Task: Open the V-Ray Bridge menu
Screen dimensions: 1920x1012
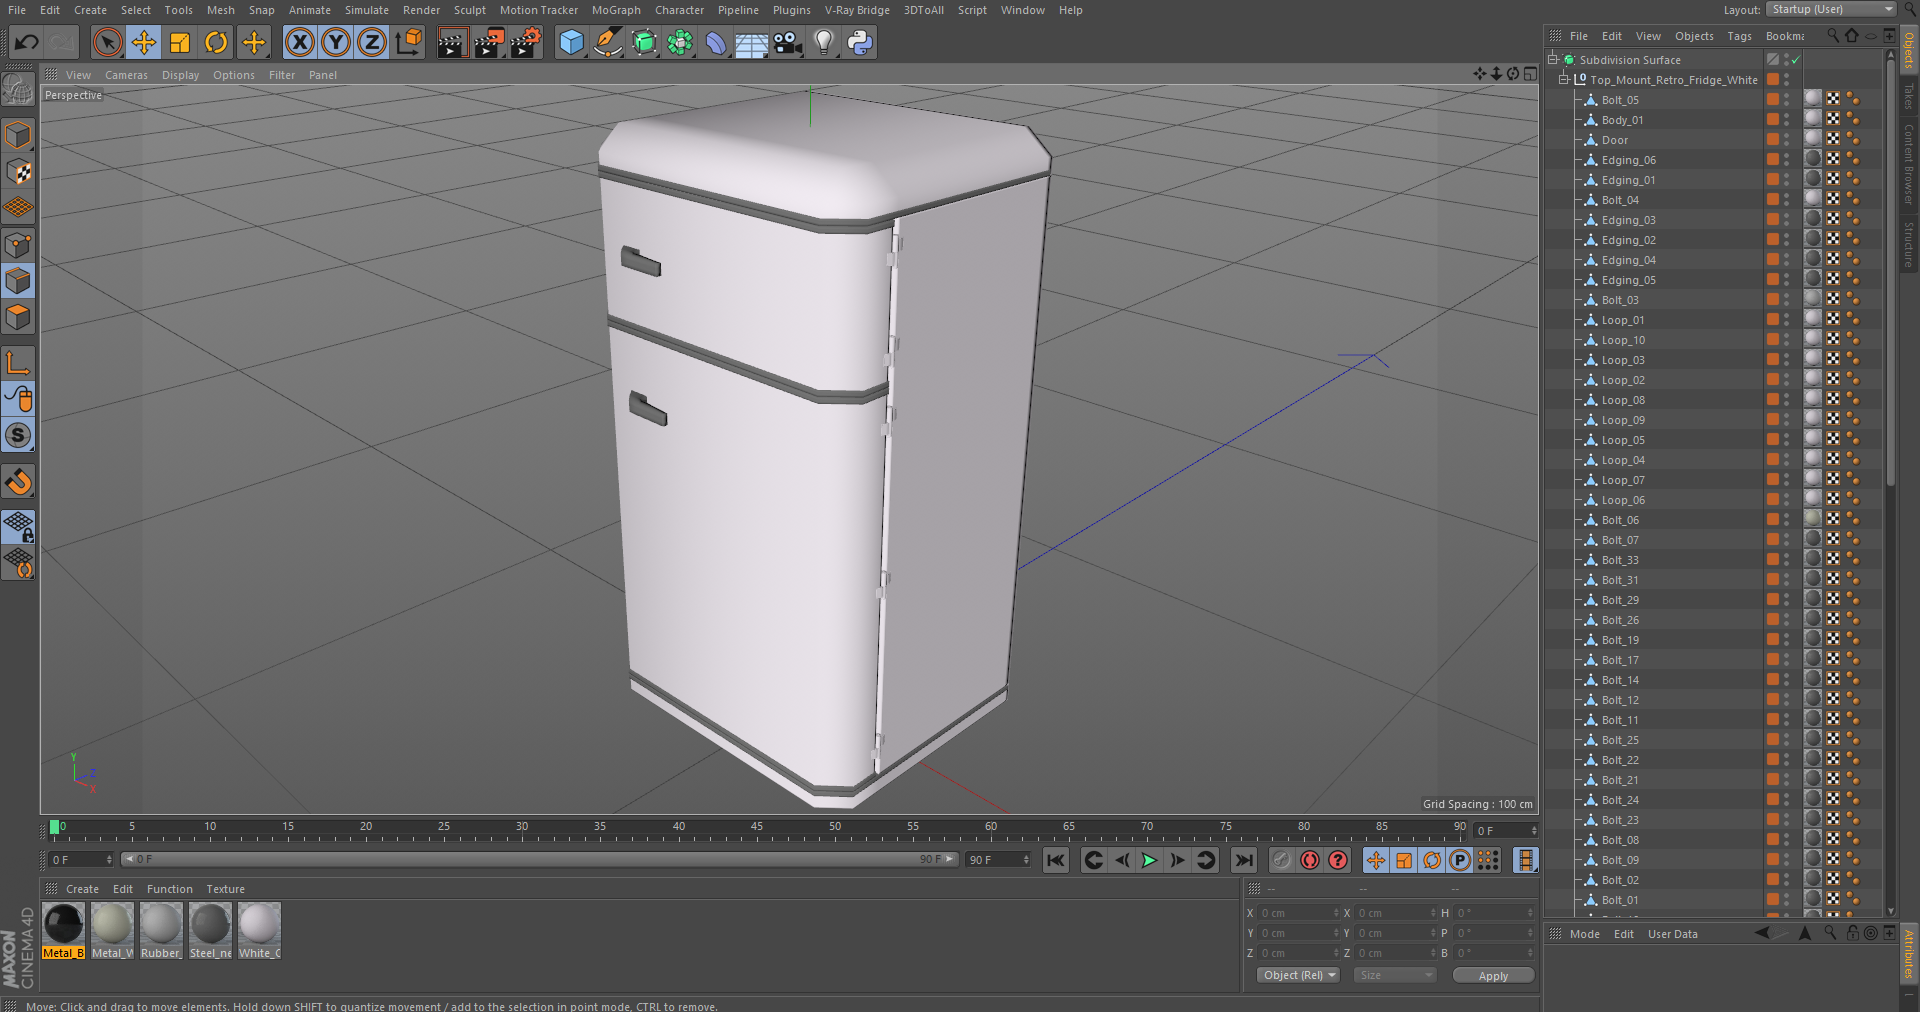Action: pyautogui.click(x=857, y=10)
